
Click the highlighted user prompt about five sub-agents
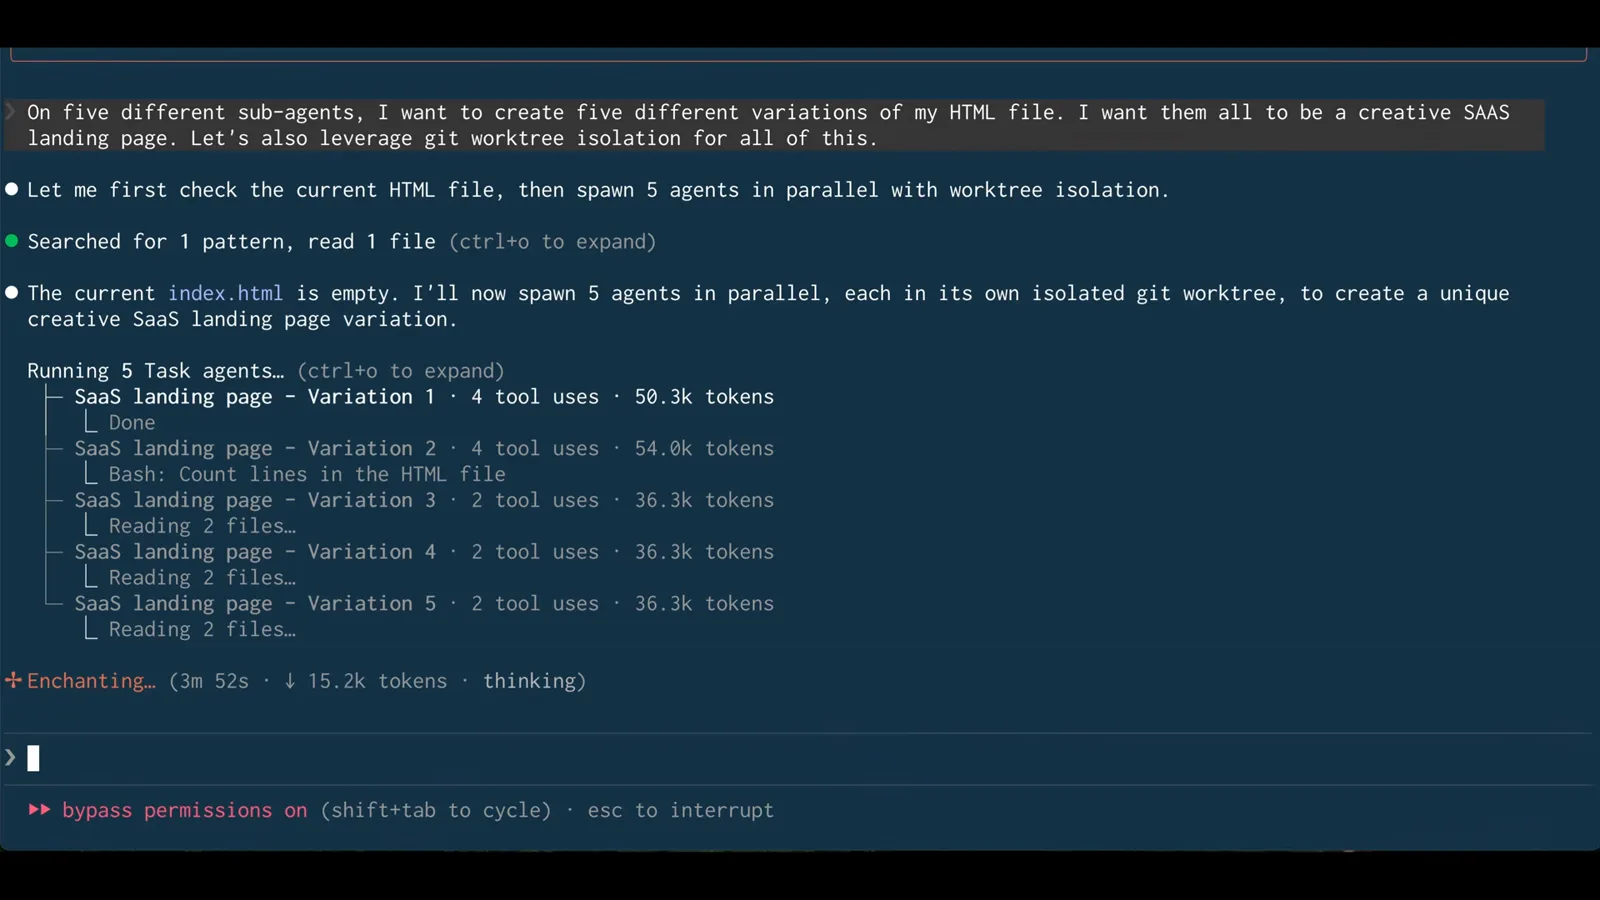pyautogui.click(x=774, y=125)
